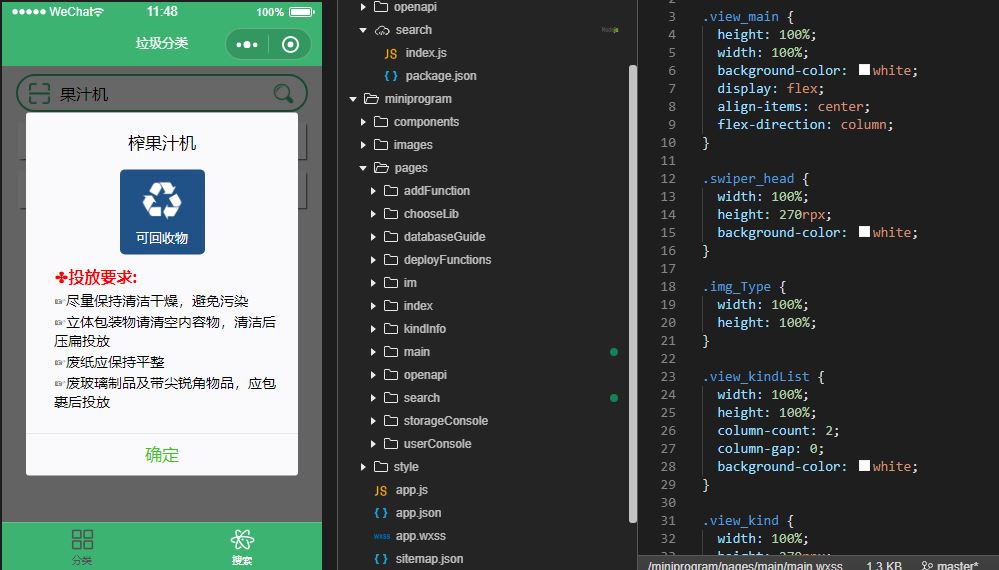This screenshot has width=999, height=570.
Task: Click the userConsole folder icon
Action: pos(391,443)
